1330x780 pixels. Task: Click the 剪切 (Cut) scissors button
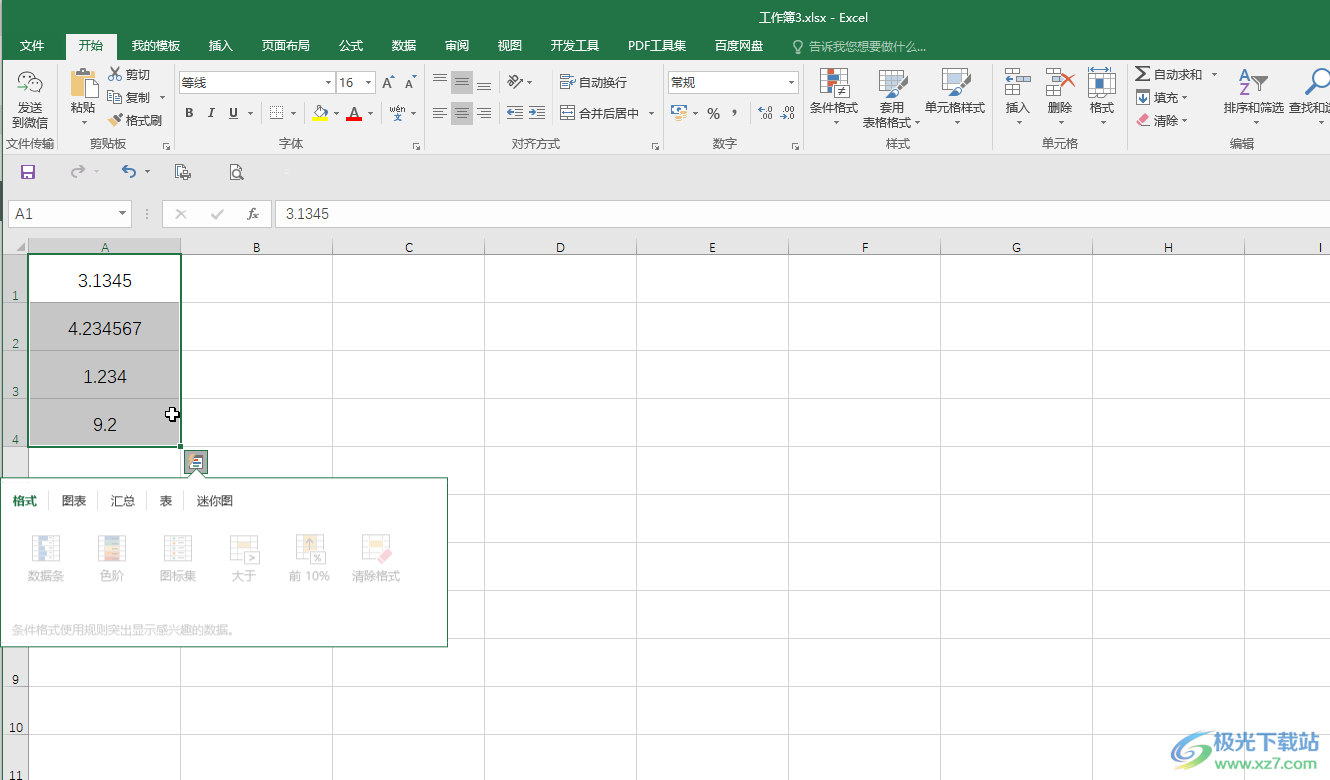(x=128, y=75)
